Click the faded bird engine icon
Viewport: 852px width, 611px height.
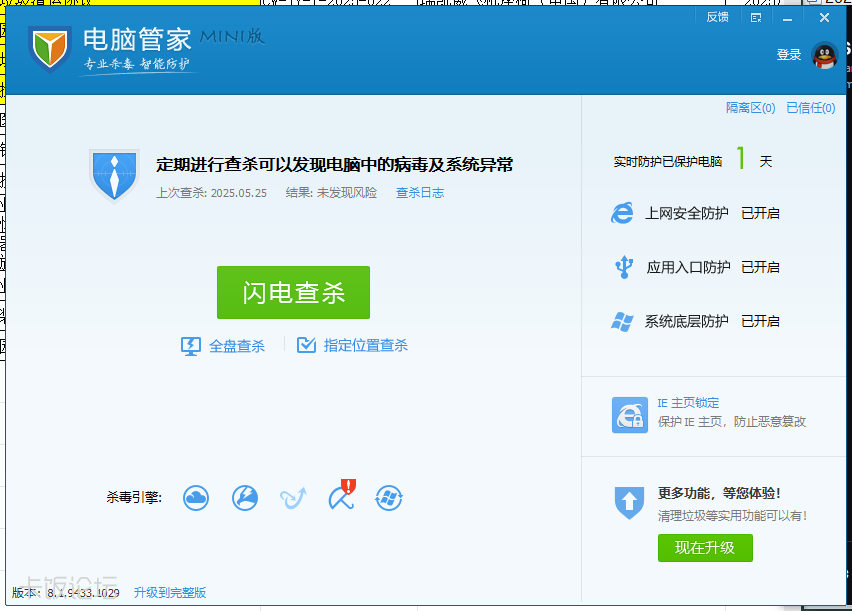click(x=293, y=498)
